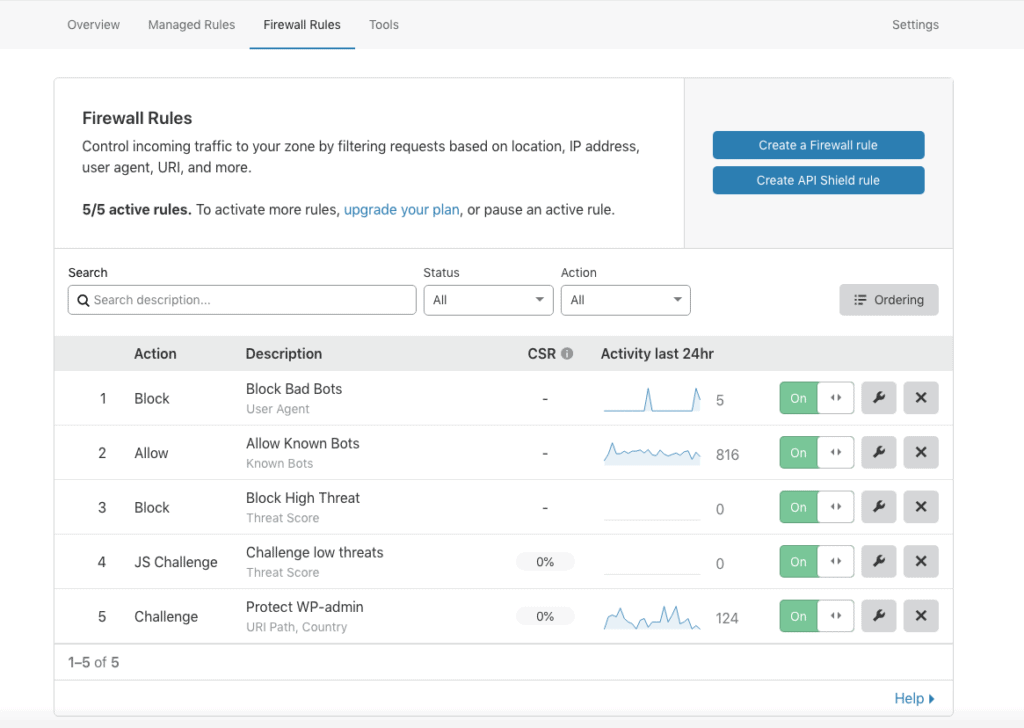View Protect WP-admin activity sparkline

[652, 617]
